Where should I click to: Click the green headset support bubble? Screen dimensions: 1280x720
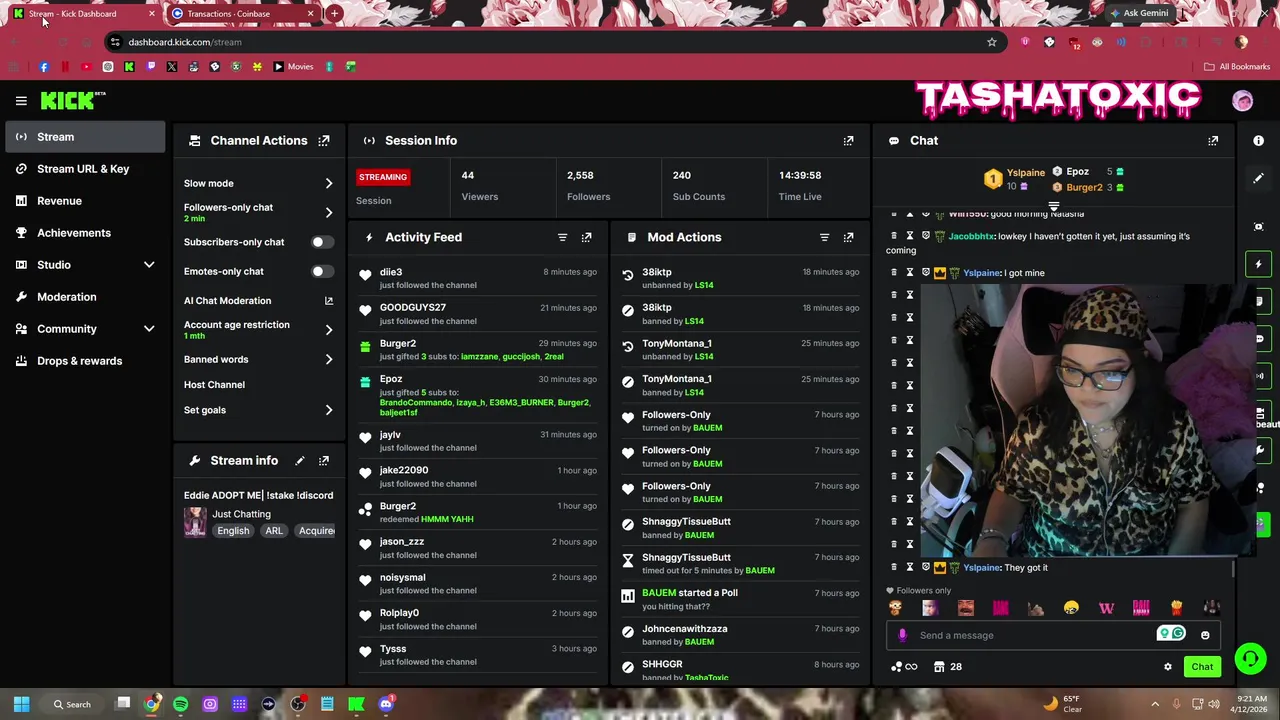pos(1250,658)
